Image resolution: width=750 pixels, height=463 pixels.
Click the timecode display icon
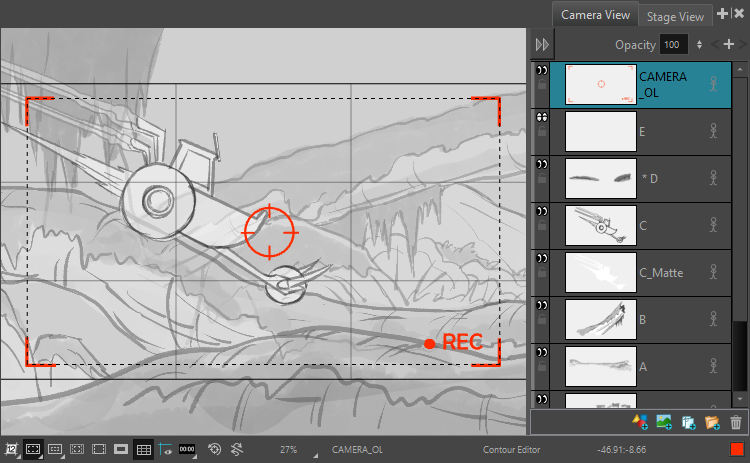point(187,450)
